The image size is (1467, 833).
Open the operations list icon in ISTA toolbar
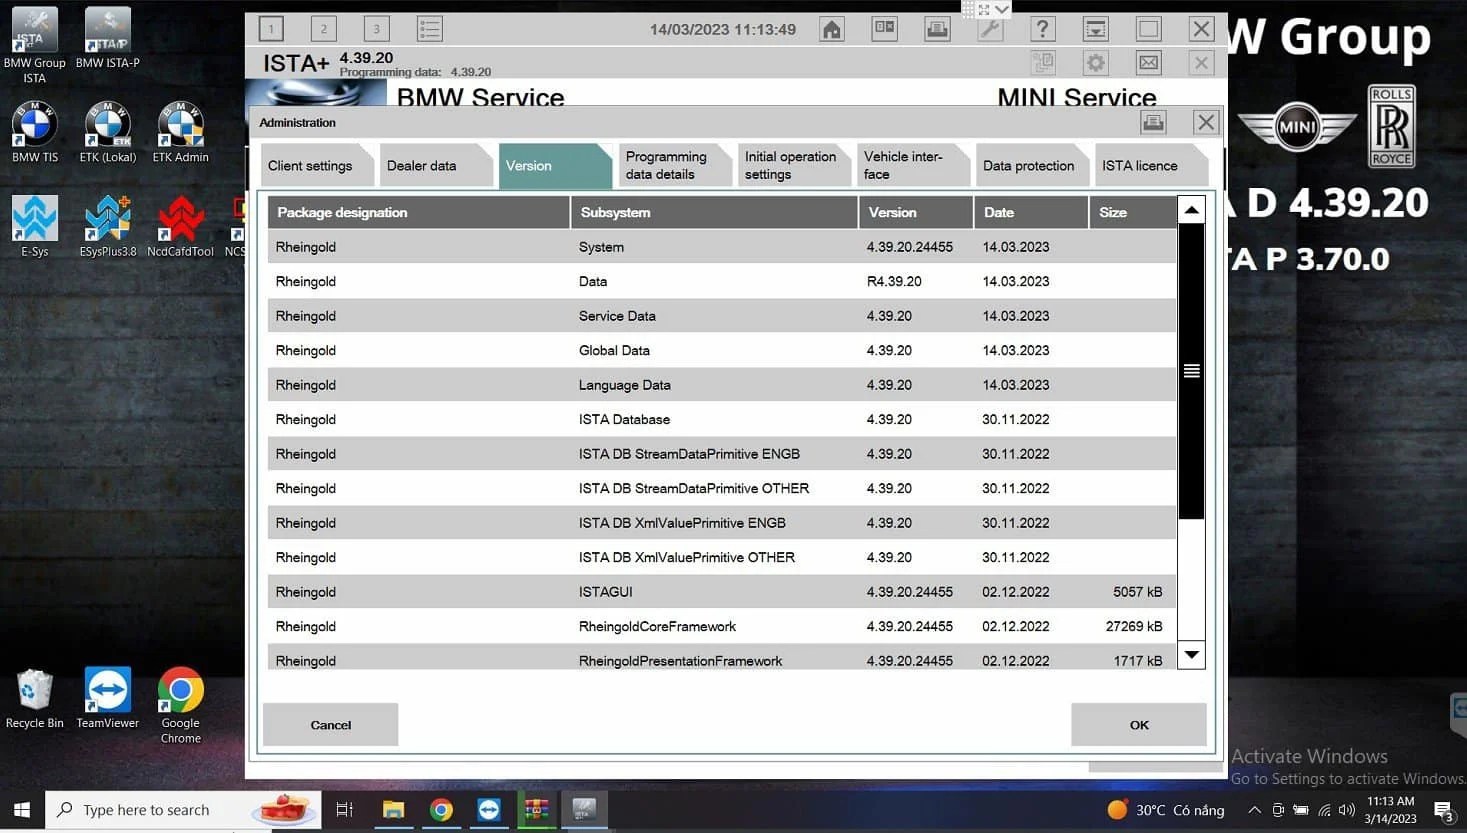point(430,29)
